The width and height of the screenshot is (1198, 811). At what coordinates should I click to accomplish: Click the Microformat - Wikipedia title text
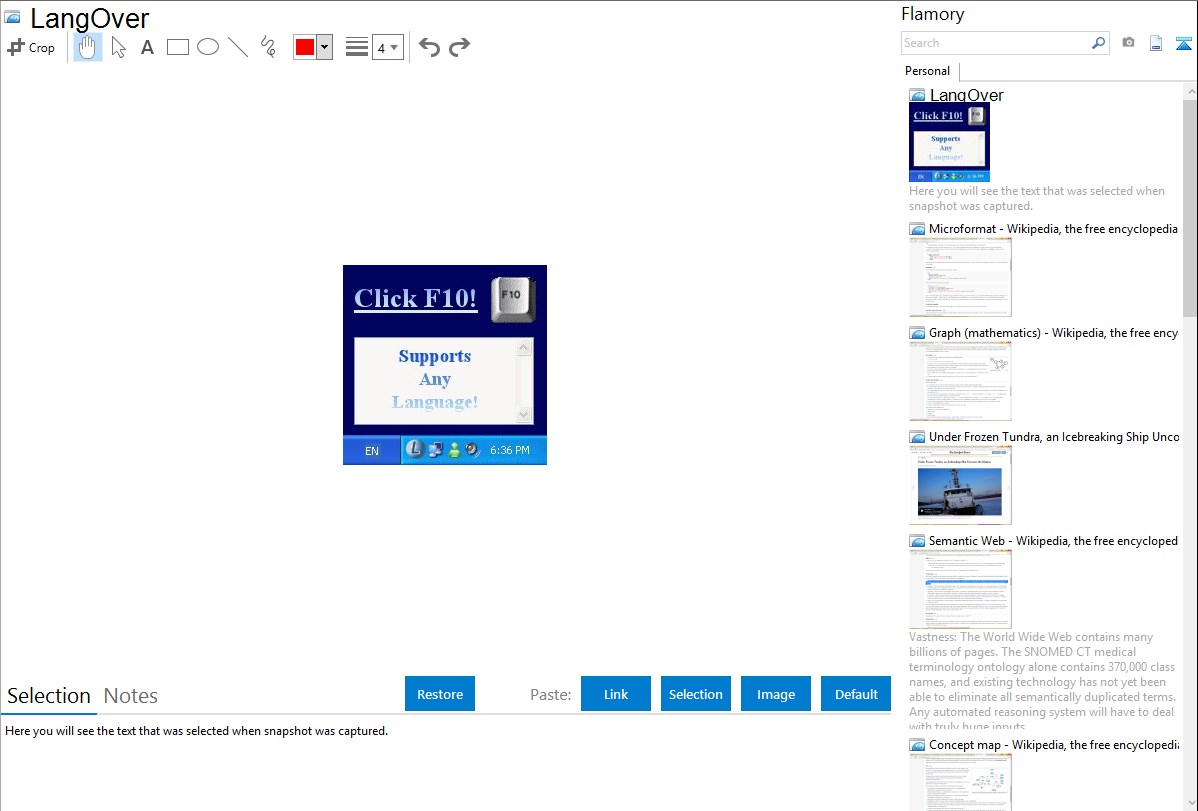pyautogui.click(x=1053, y=229)
